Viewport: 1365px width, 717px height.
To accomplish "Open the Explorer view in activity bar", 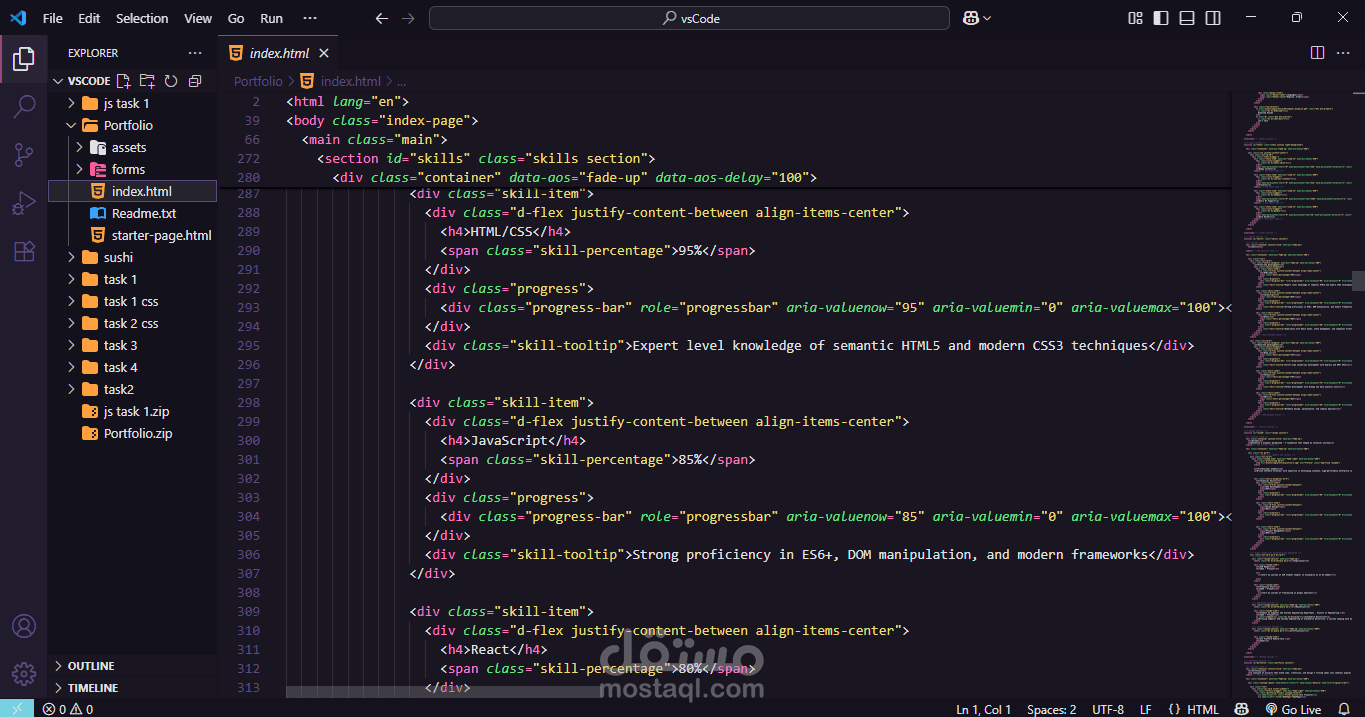I will (24, 60).
